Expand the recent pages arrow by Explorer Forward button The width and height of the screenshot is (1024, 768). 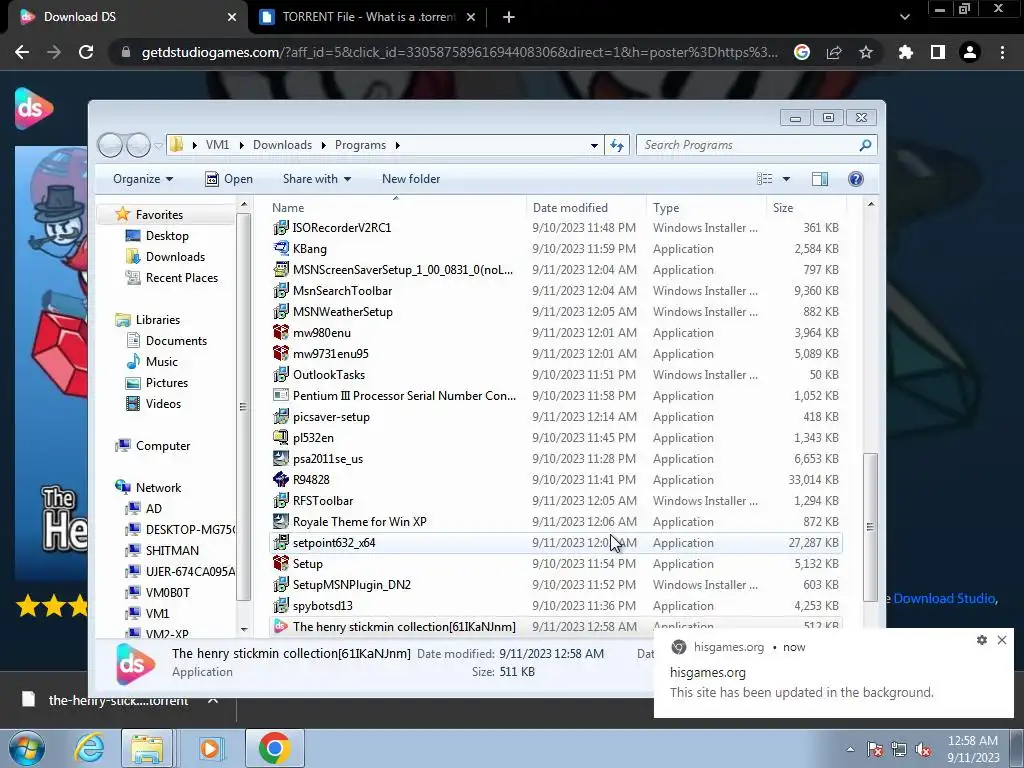tap(158, 146)
